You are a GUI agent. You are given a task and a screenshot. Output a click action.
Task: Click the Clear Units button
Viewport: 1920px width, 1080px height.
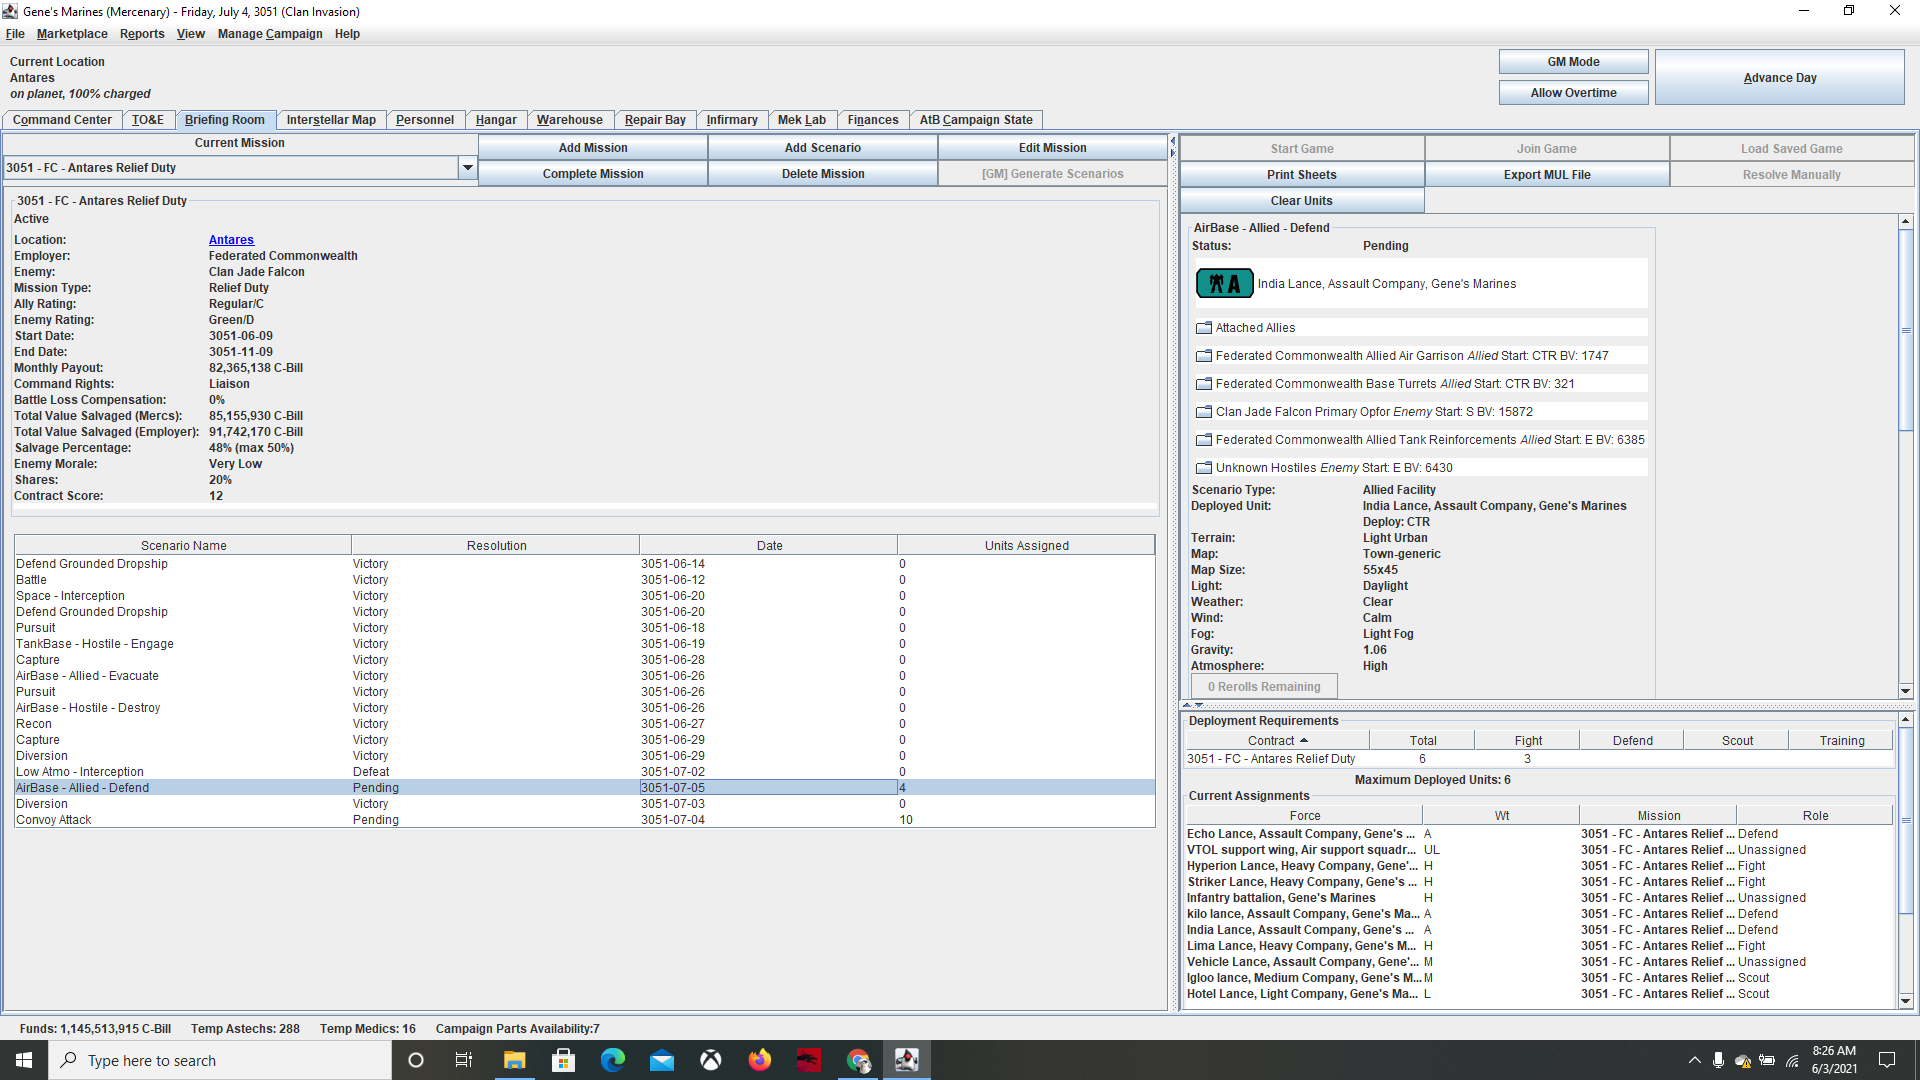pyautogui.click(x=1301, y=201)
